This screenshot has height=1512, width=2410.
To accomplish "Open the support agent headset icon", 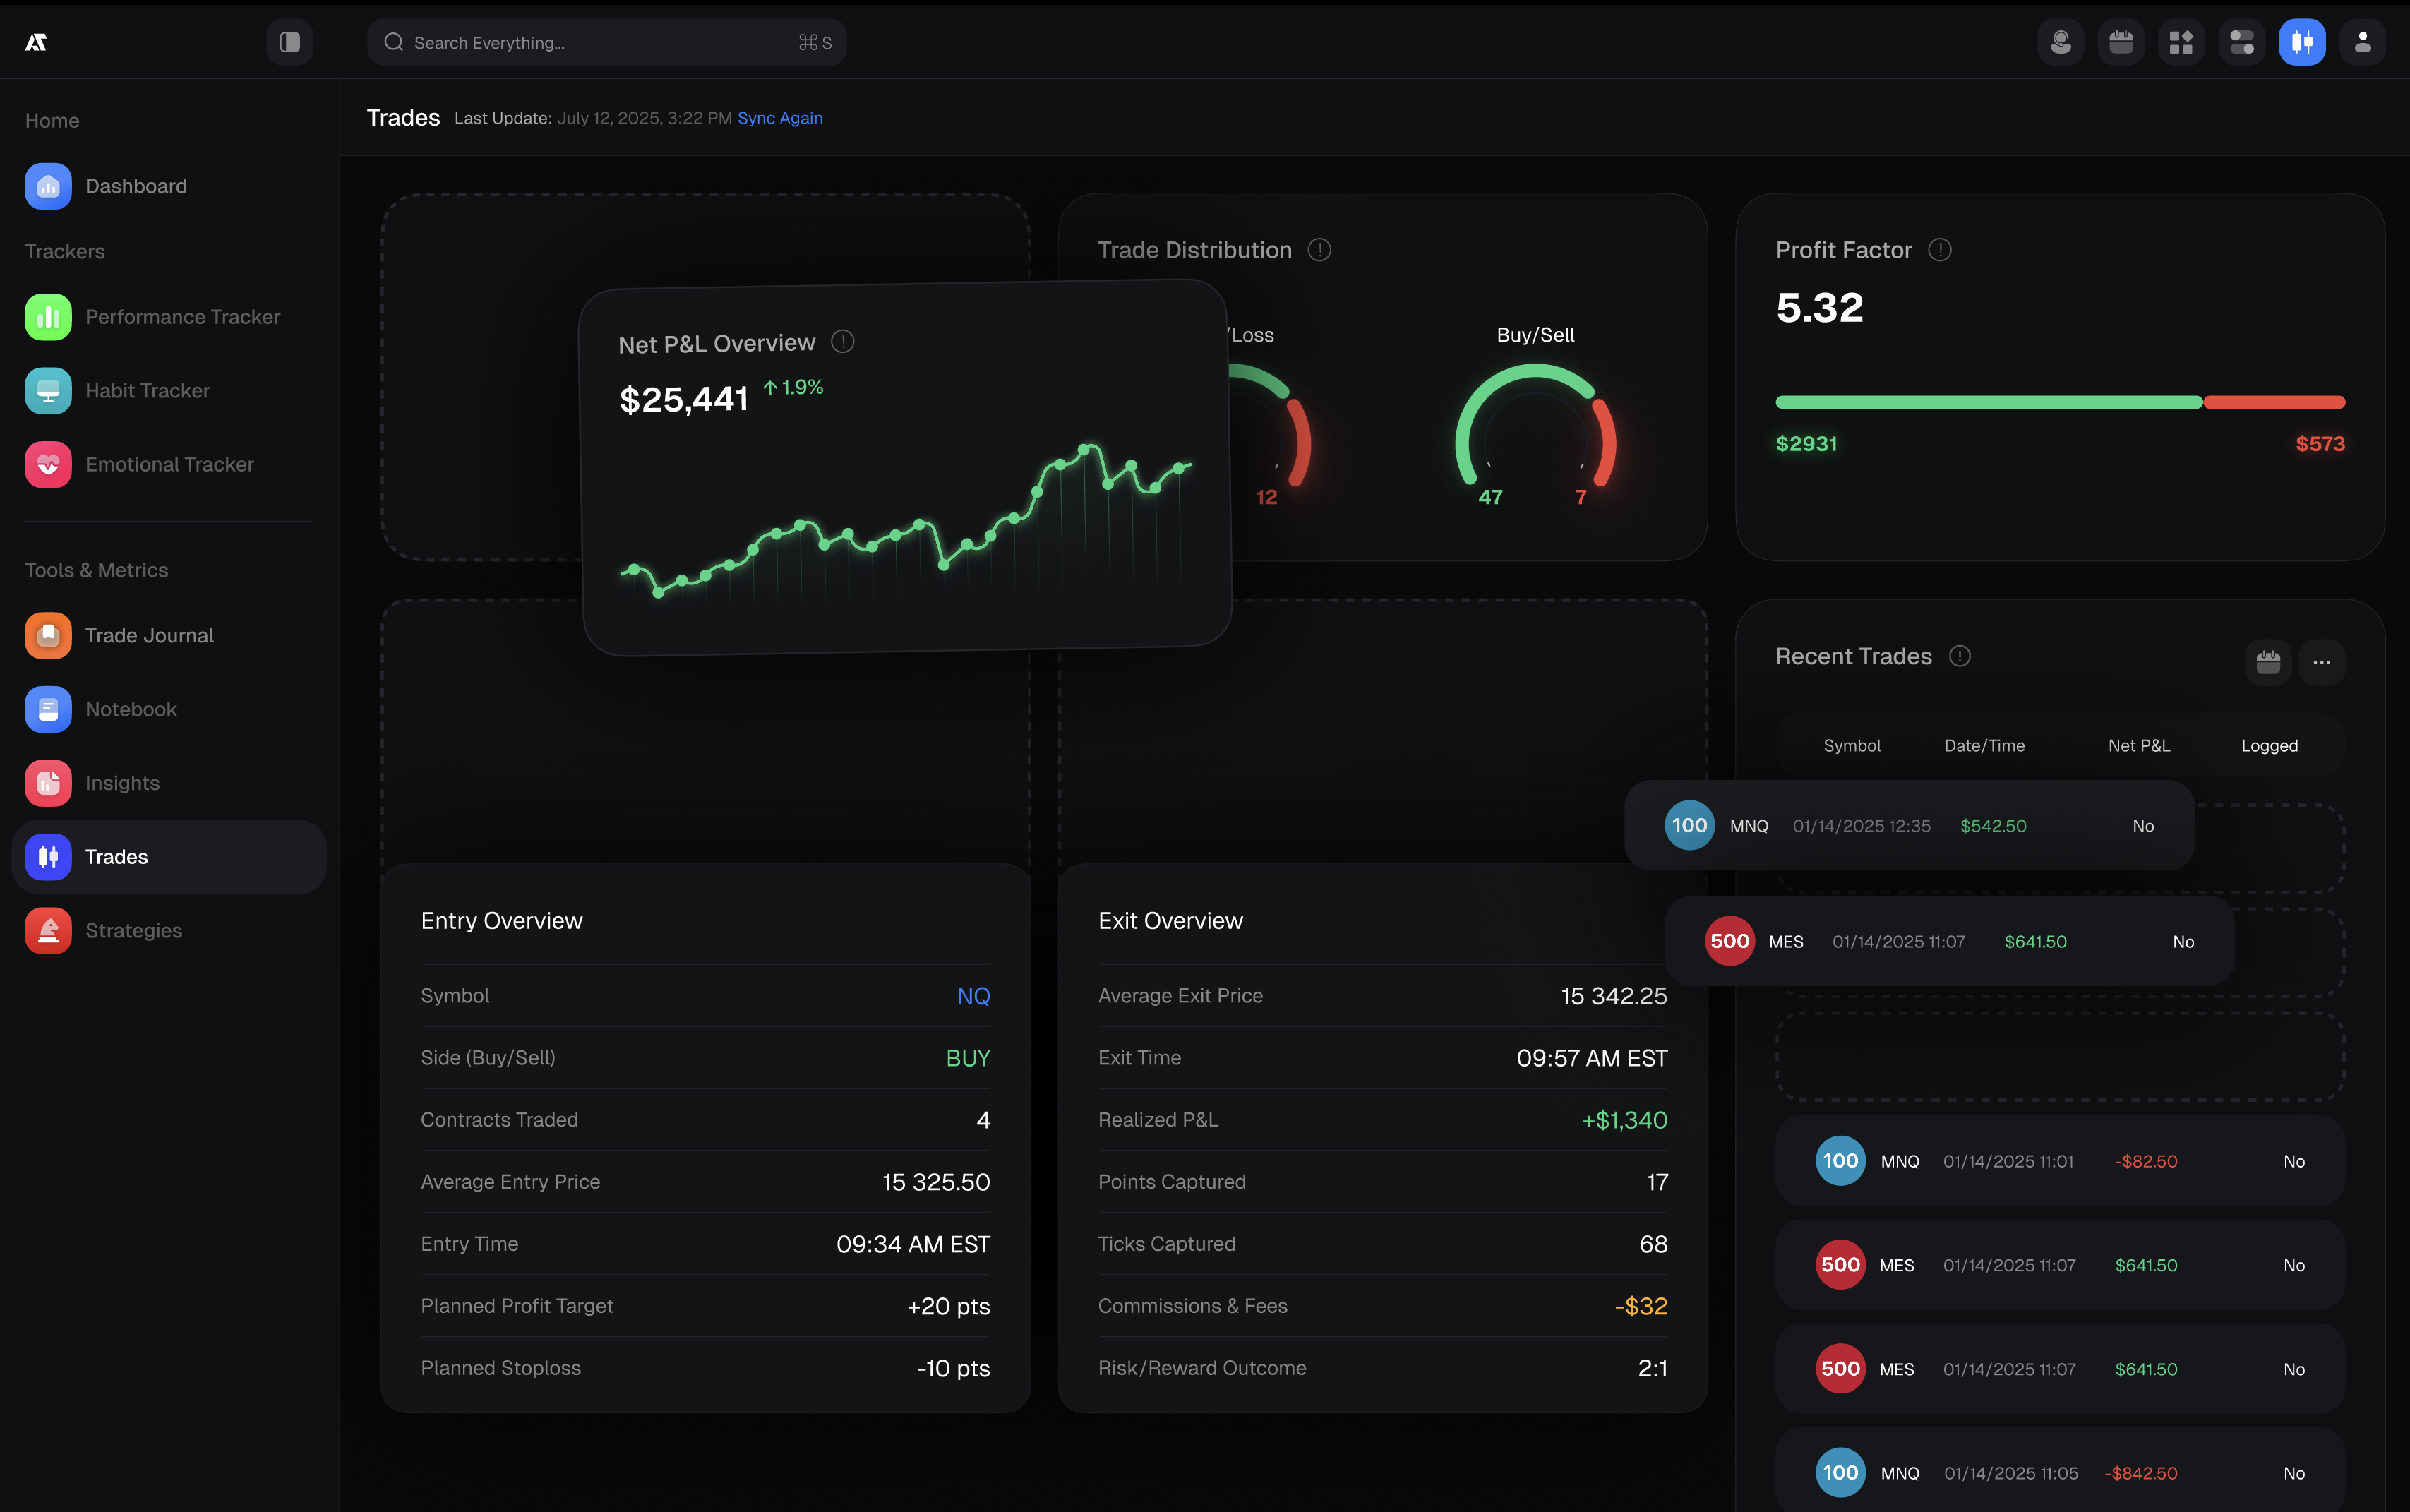I will (2060, 42).
